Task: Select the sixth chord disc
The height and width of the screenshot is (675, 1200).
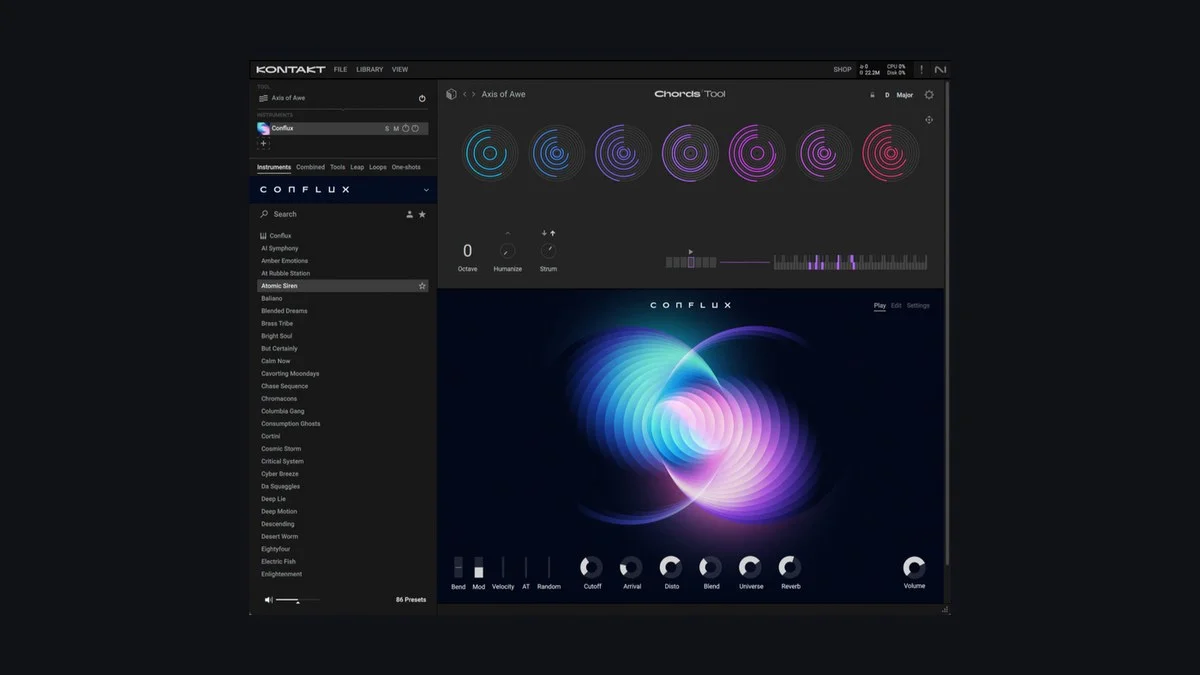Action: [x=824, y=153]
